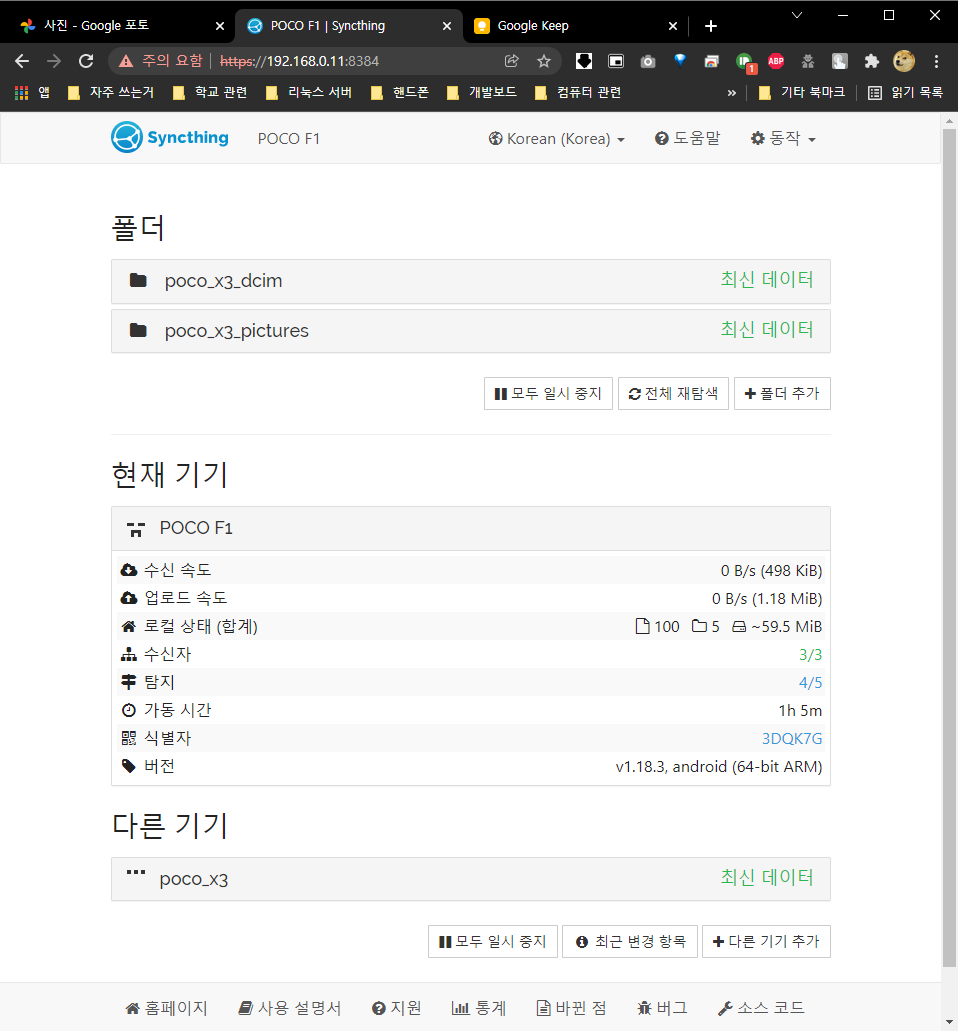
Task: Open the 읽기 목록 reading list
Action: tap(905, 93)
